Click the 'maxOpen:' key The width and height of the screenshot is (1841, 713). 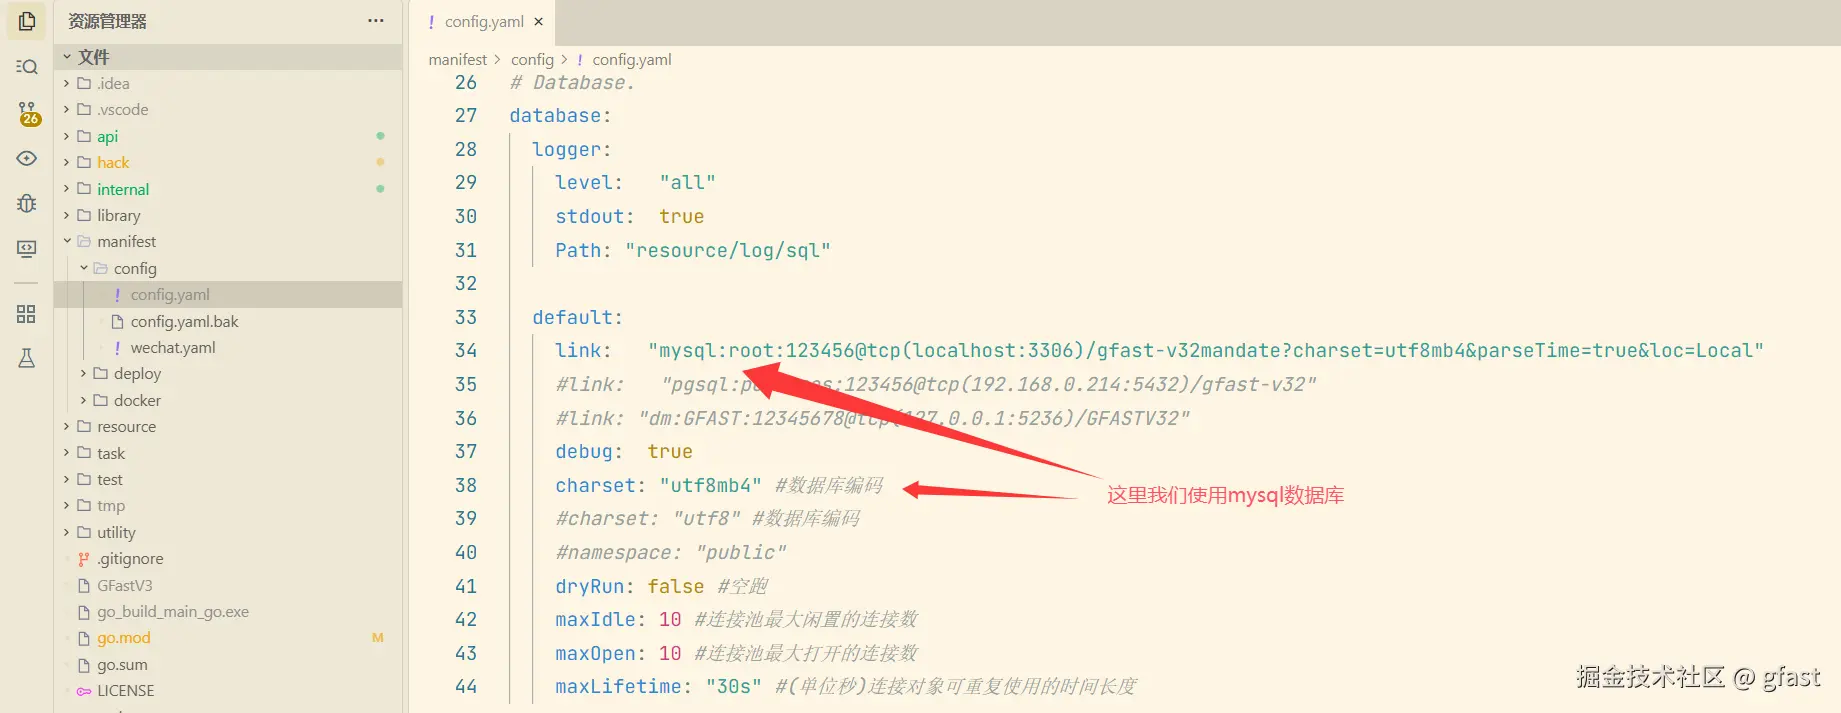pos(601,653)
